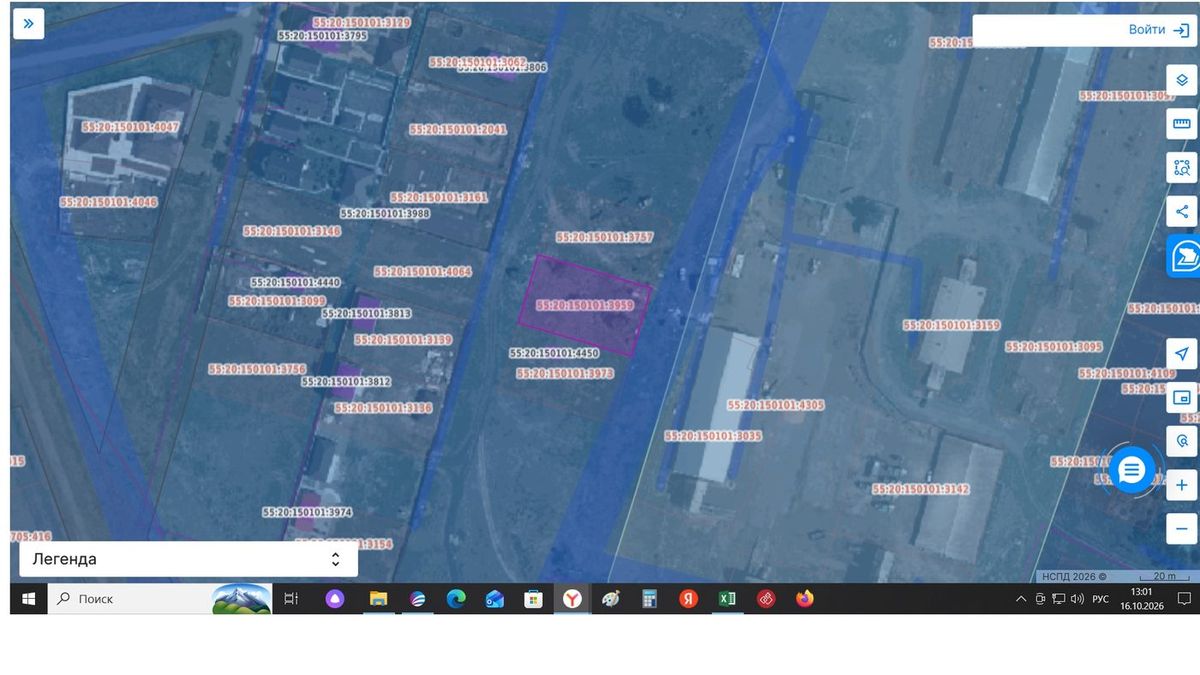Click parcel label 55:20:150101:2041
This screenshot has height=675, width=1200.
(x=458, y=130)
